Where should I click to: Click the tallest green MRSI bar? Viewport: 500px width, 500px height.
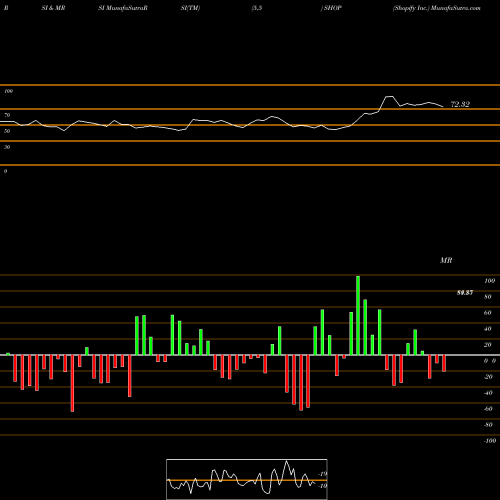pos(358,315)
